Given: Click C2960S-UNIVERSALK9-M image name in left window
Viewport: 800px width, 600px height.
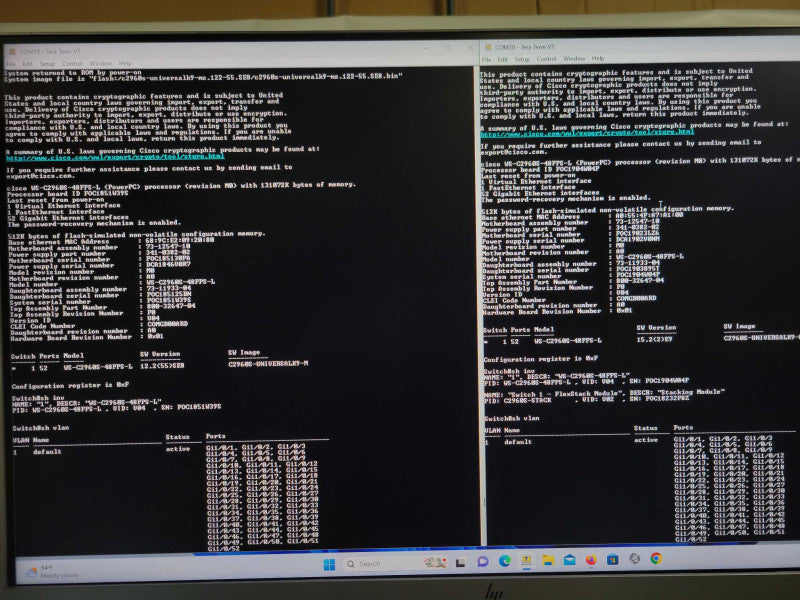Looking at the screenshot, I should pos(268,364).
